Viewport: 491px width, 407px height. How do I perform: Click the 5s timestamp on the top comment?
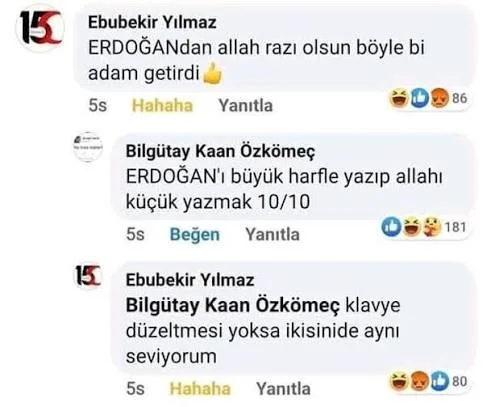[x=98, y=106]
